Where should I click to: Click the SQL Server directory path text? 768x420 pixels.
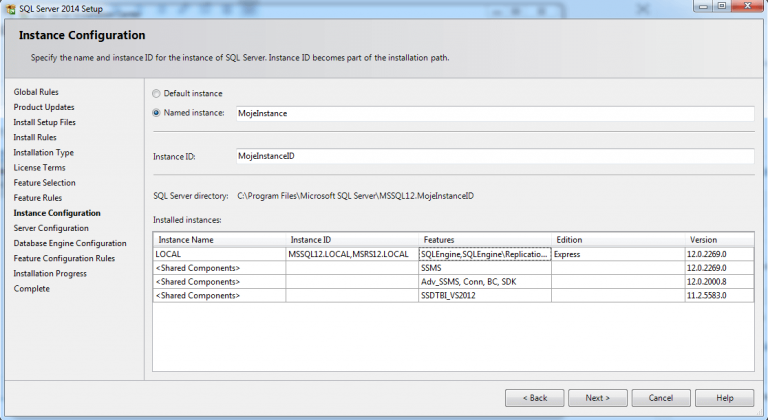356,196
